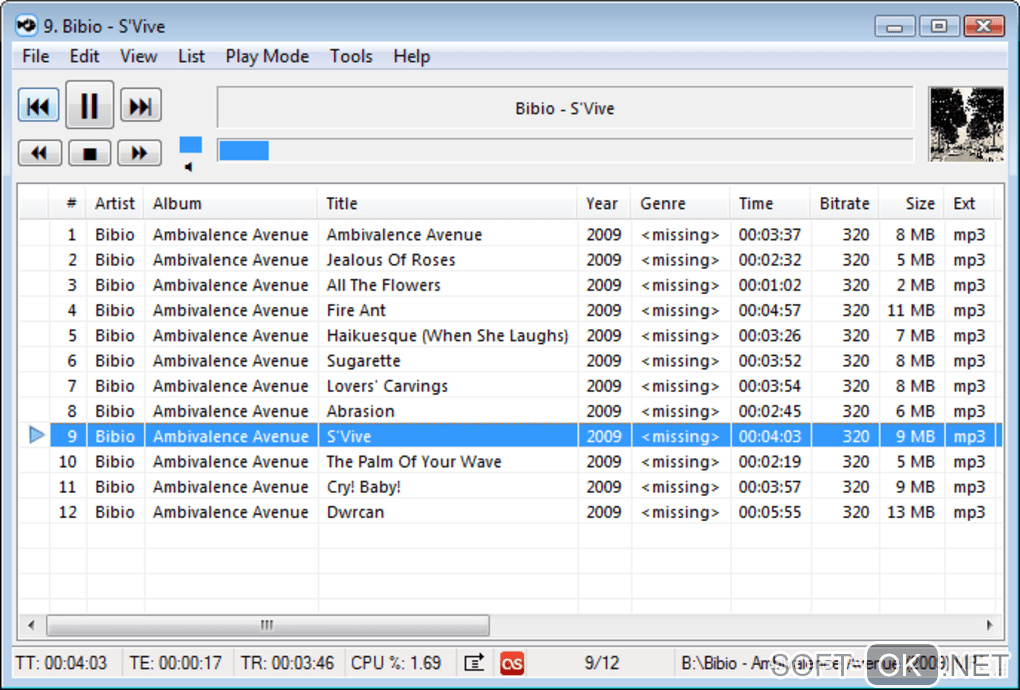Click the song progress seek bar
The image size is (1020, 690).
(x=565, y=150)
